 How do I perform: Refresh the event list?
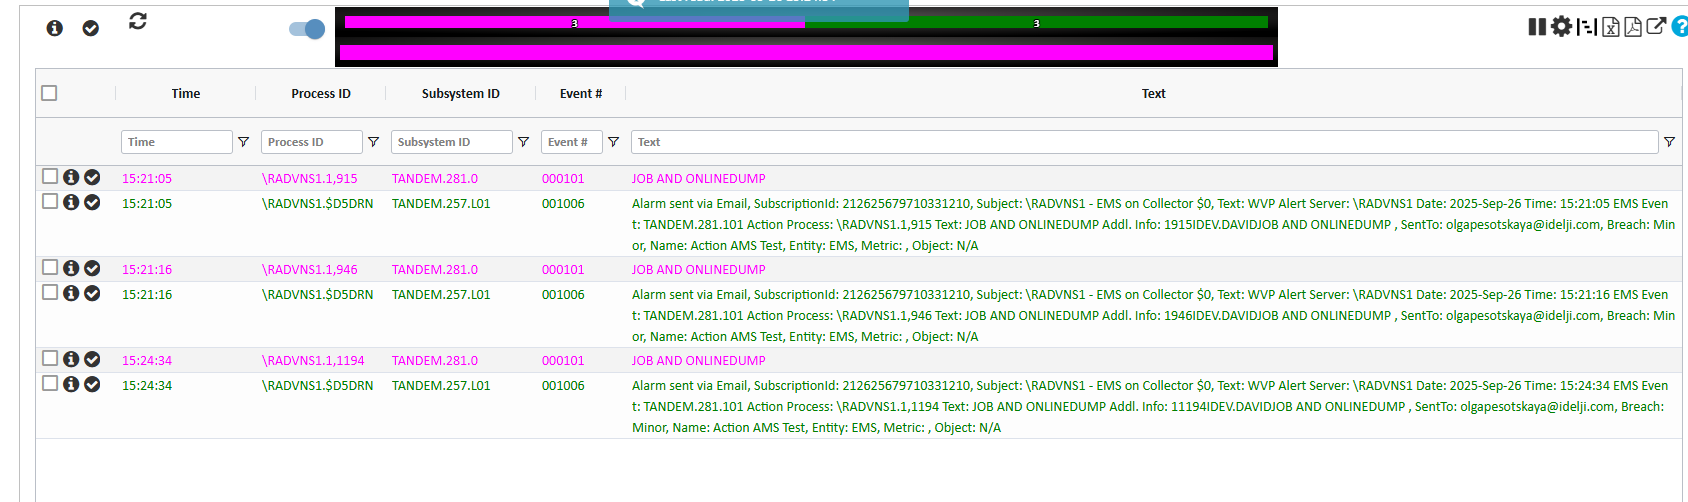click(138, 21)
